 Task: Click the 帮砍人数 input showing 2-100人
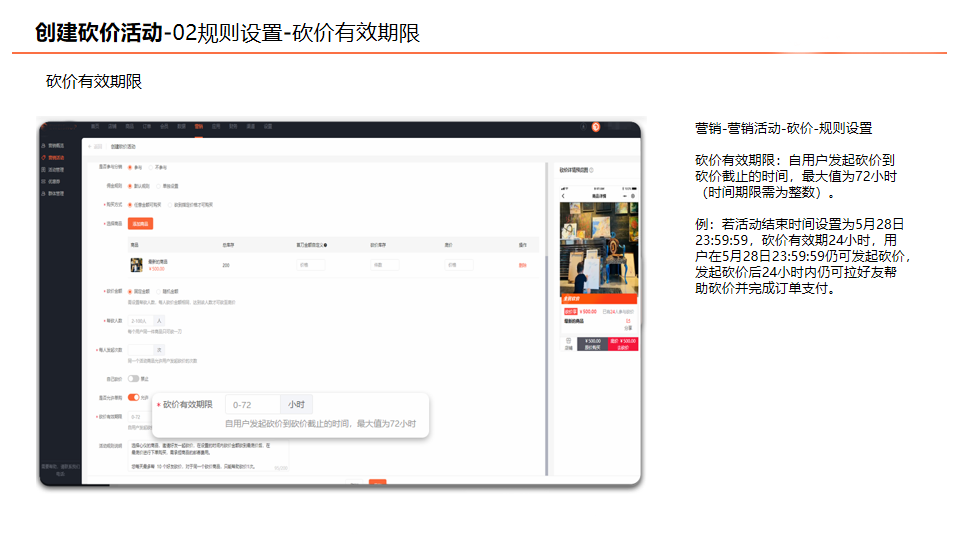click(x=141, y=321)
